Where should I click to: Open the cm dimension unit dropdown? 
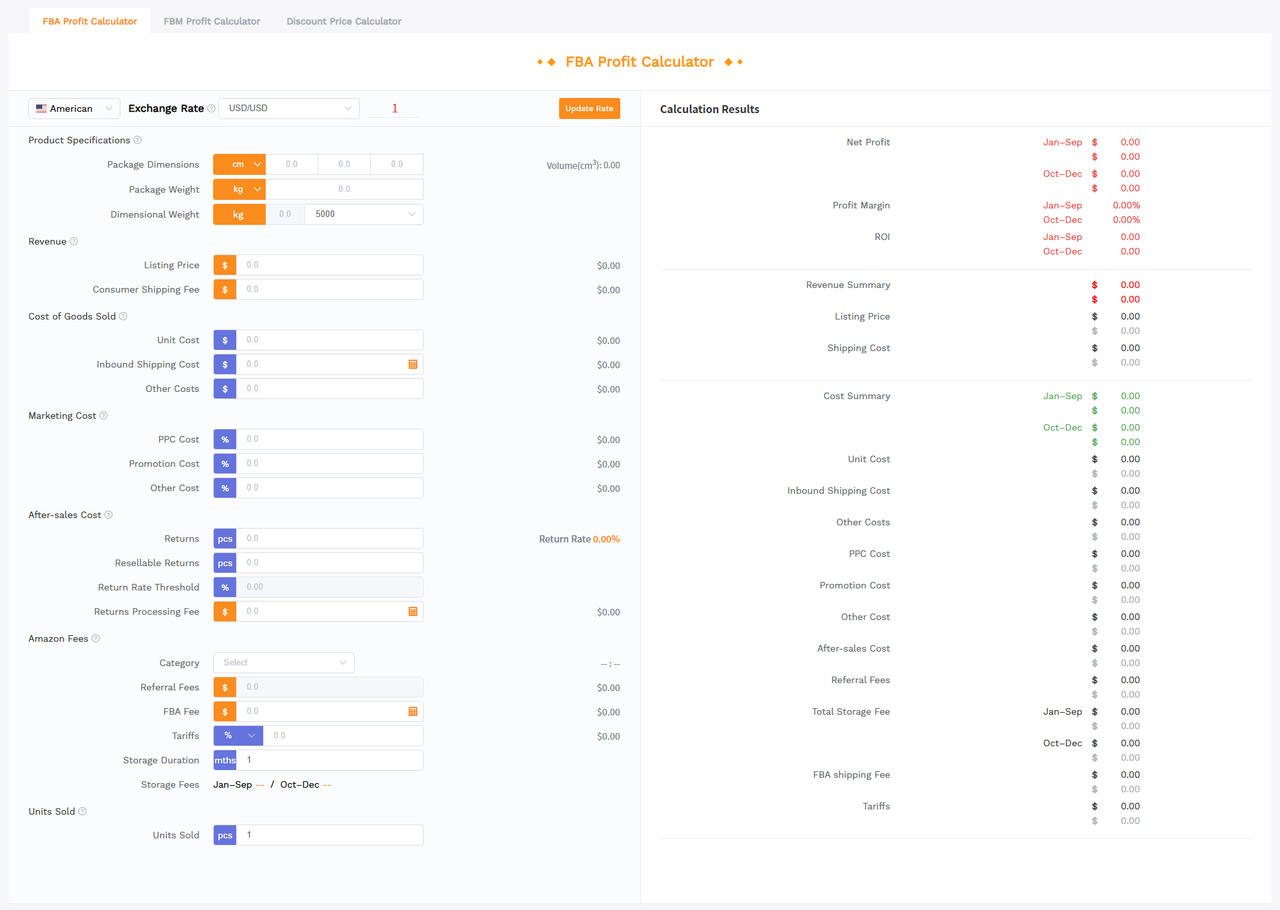pyautogui.click(x=239, y=165)
